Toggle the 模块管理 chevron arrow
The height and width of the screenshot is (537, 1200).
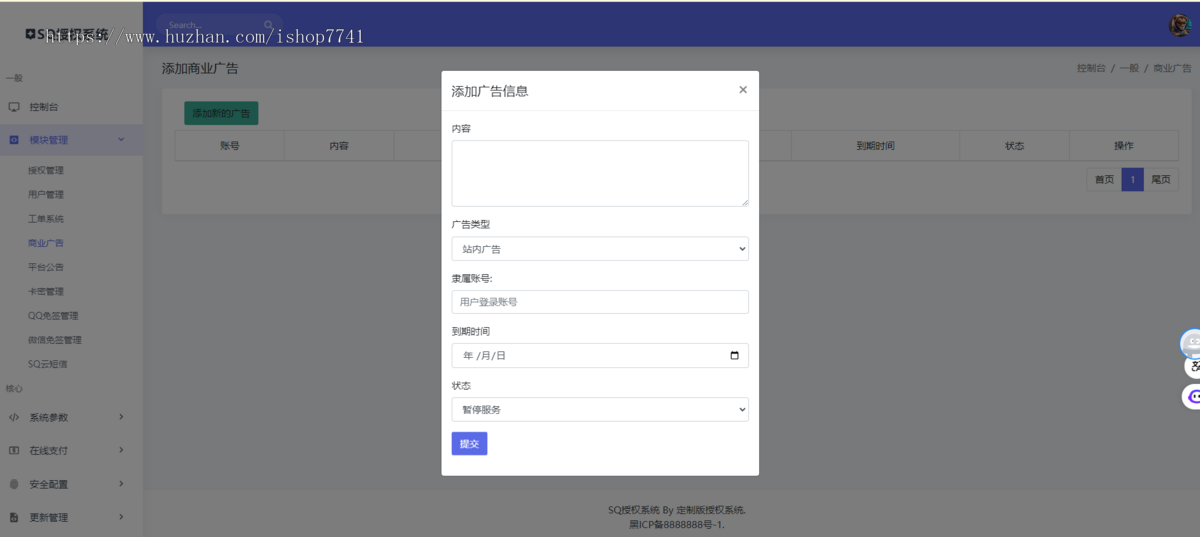click(x=121, y=140)
